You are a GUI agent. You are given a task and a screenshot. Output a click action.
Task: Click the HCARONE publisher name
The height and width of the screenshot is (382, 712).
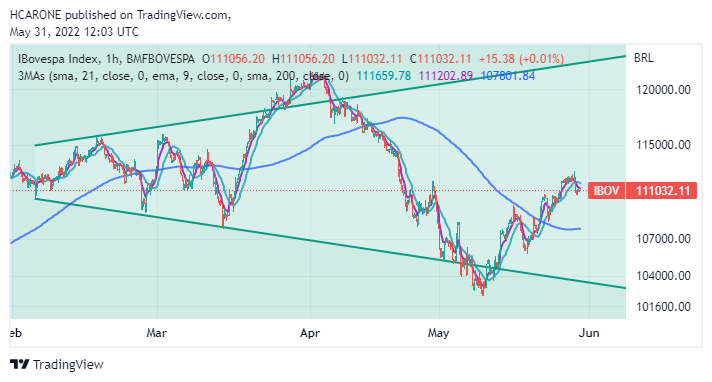tap(35, 15)
